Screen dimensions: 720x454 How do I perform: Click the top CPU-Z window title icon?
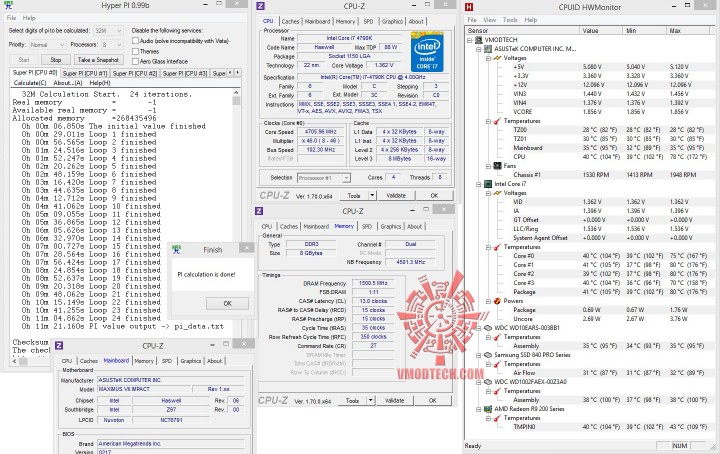[x=260, y=6]
